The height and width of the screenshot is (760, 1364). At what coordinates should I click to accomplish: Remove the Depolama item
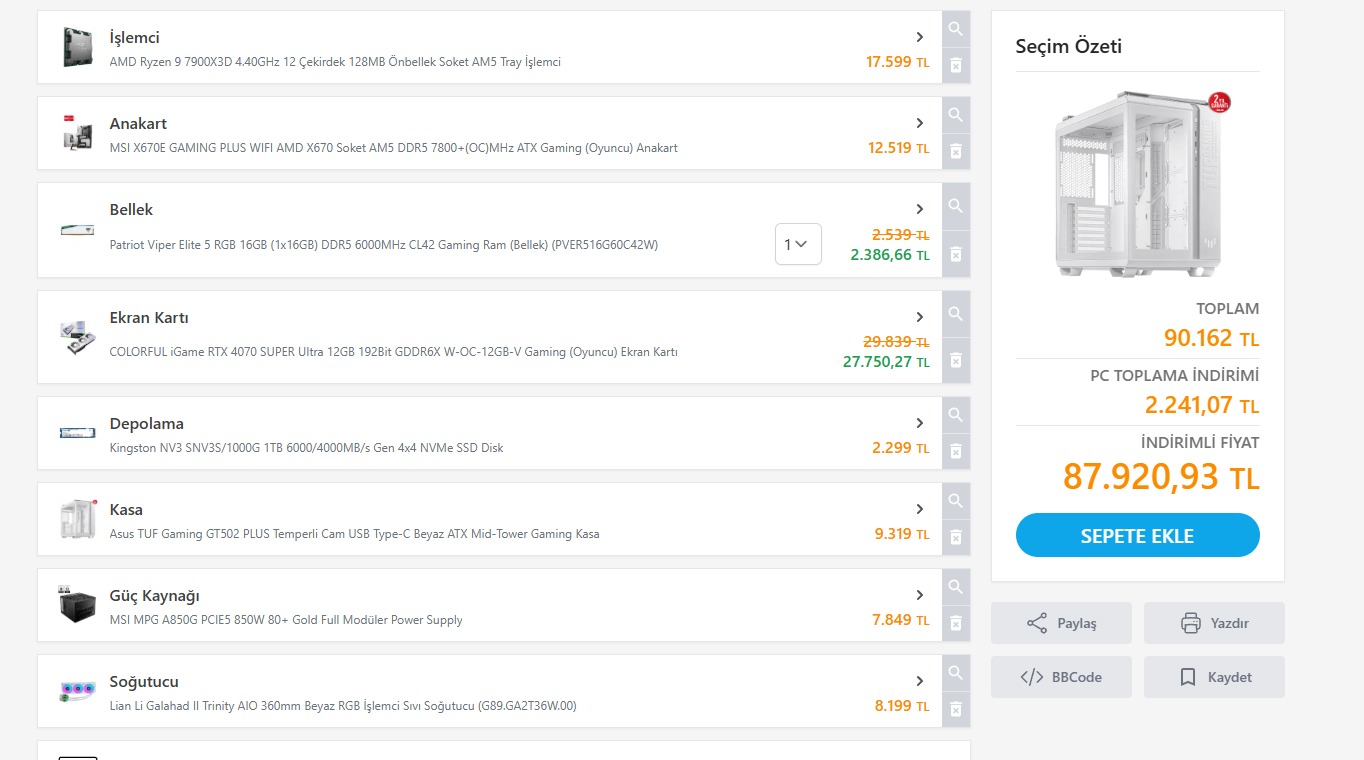[x=956, y=451]
